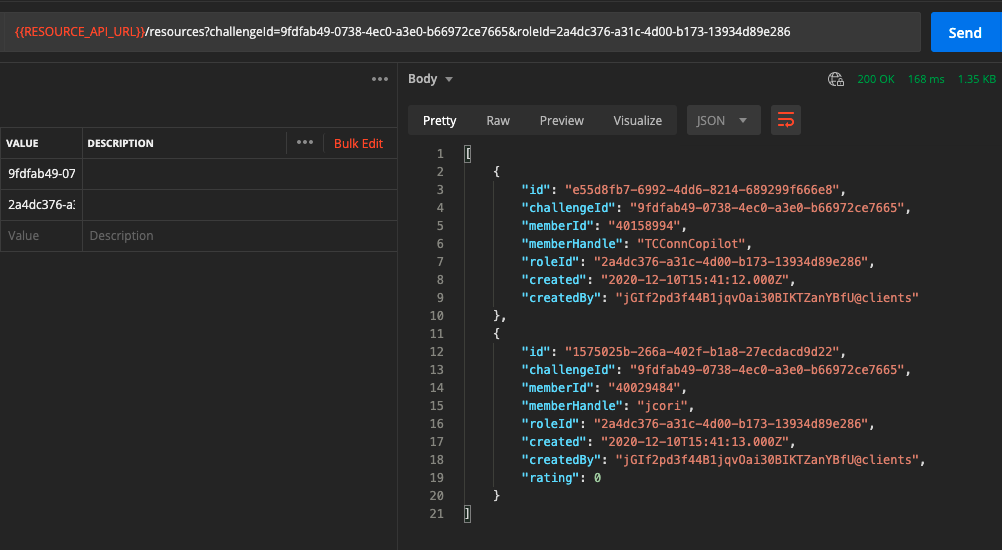
Task: Click line number 1 in gutter
Action: coord(440,154)
